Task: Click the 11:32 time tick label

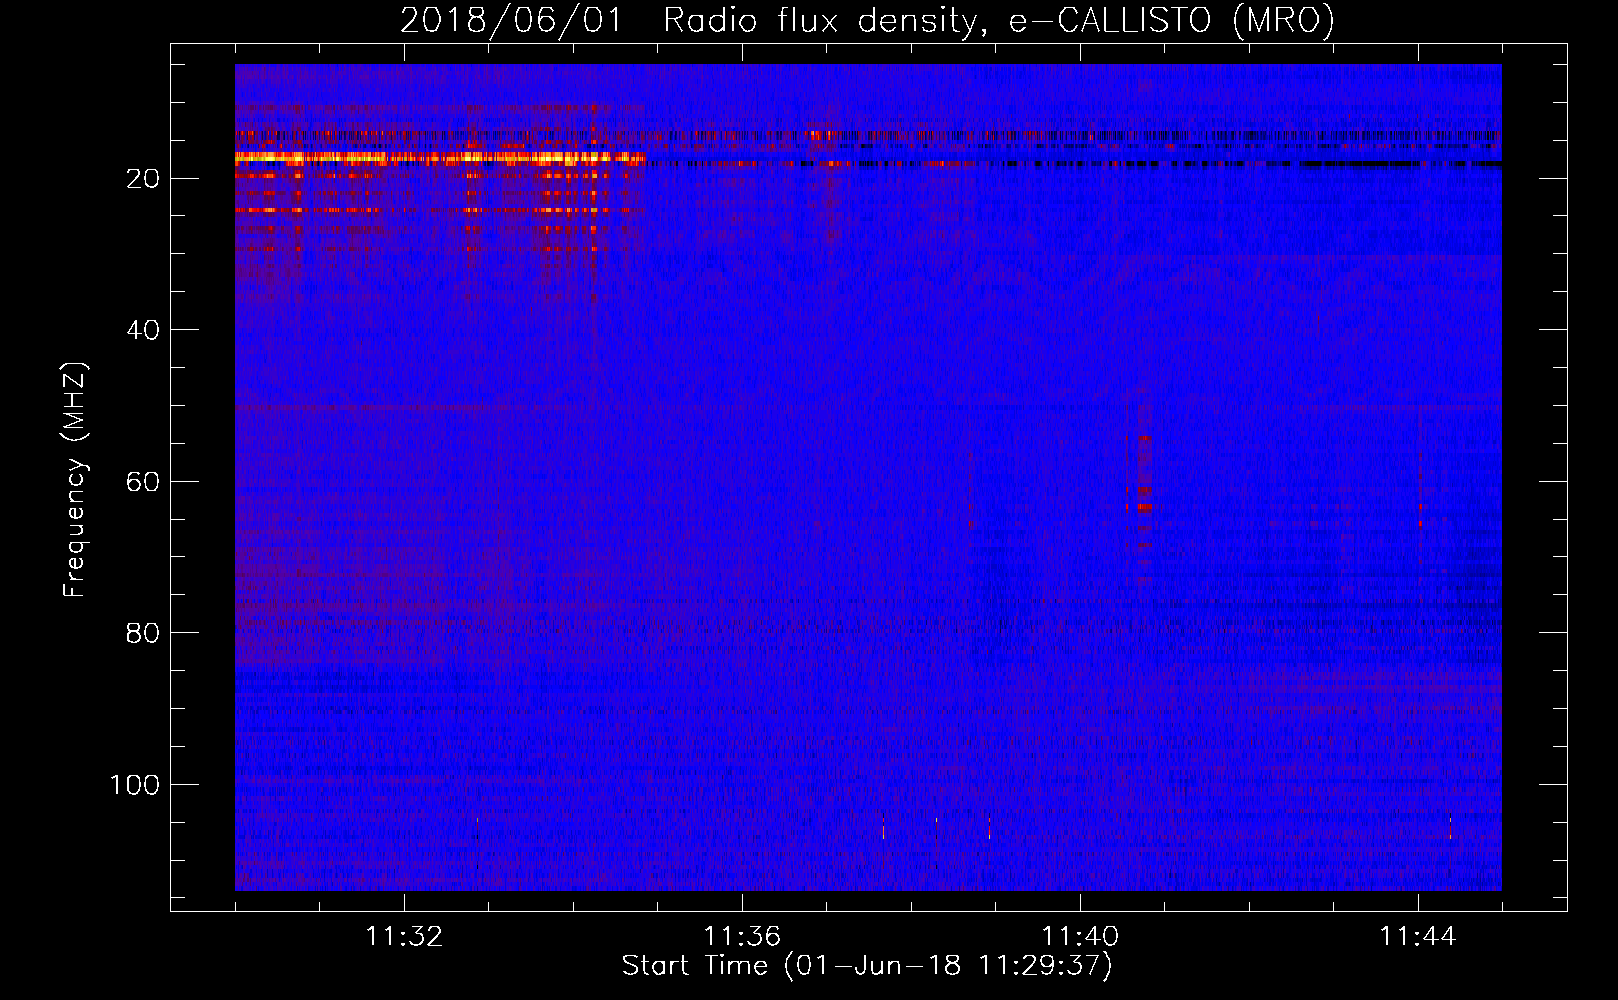Action: (404, 936)
